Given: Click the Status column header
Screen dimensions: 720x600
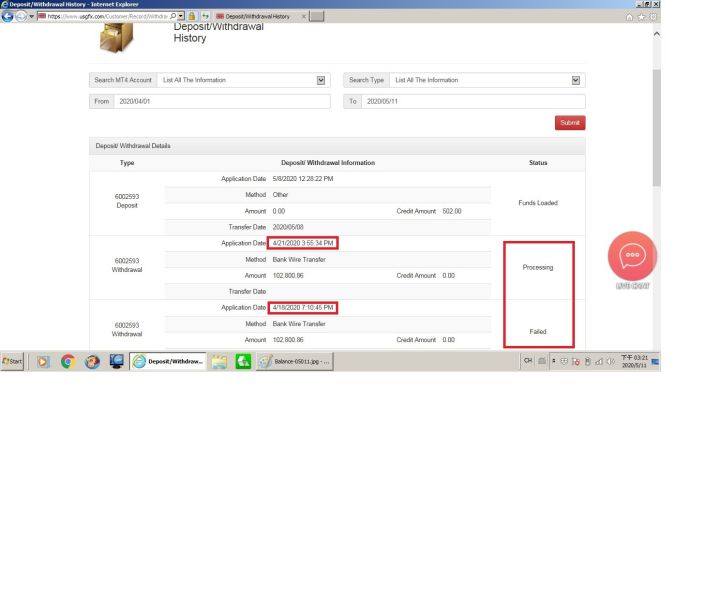Looking at the screenshot, I should click(538, 163).
